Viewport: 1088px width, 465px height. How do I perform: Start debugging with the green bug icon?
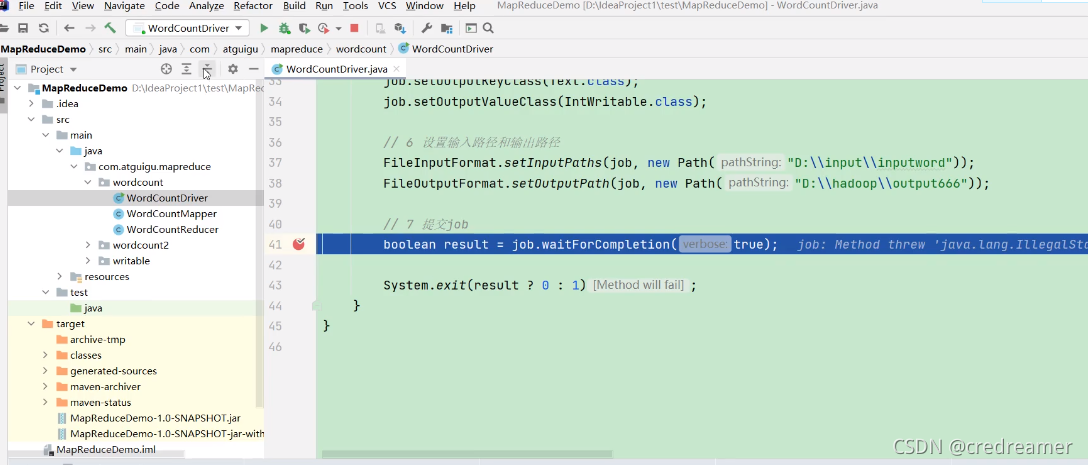(x=284, y=28)
